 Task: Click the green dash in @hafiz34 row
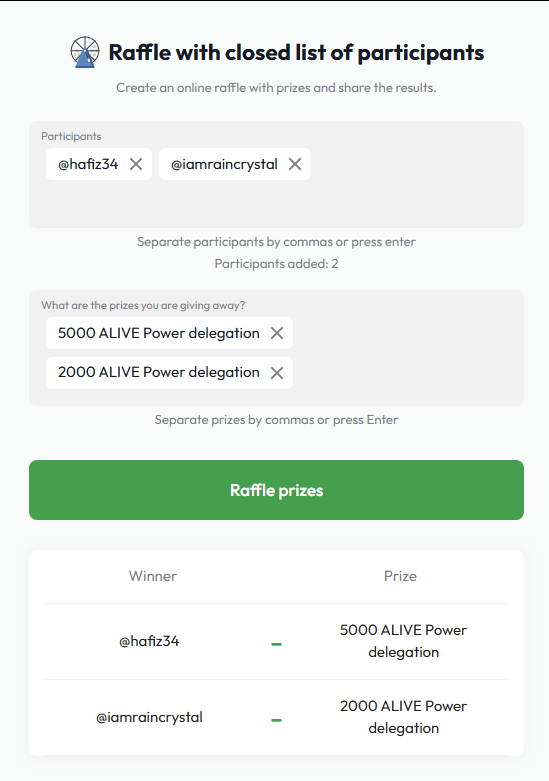276,644
